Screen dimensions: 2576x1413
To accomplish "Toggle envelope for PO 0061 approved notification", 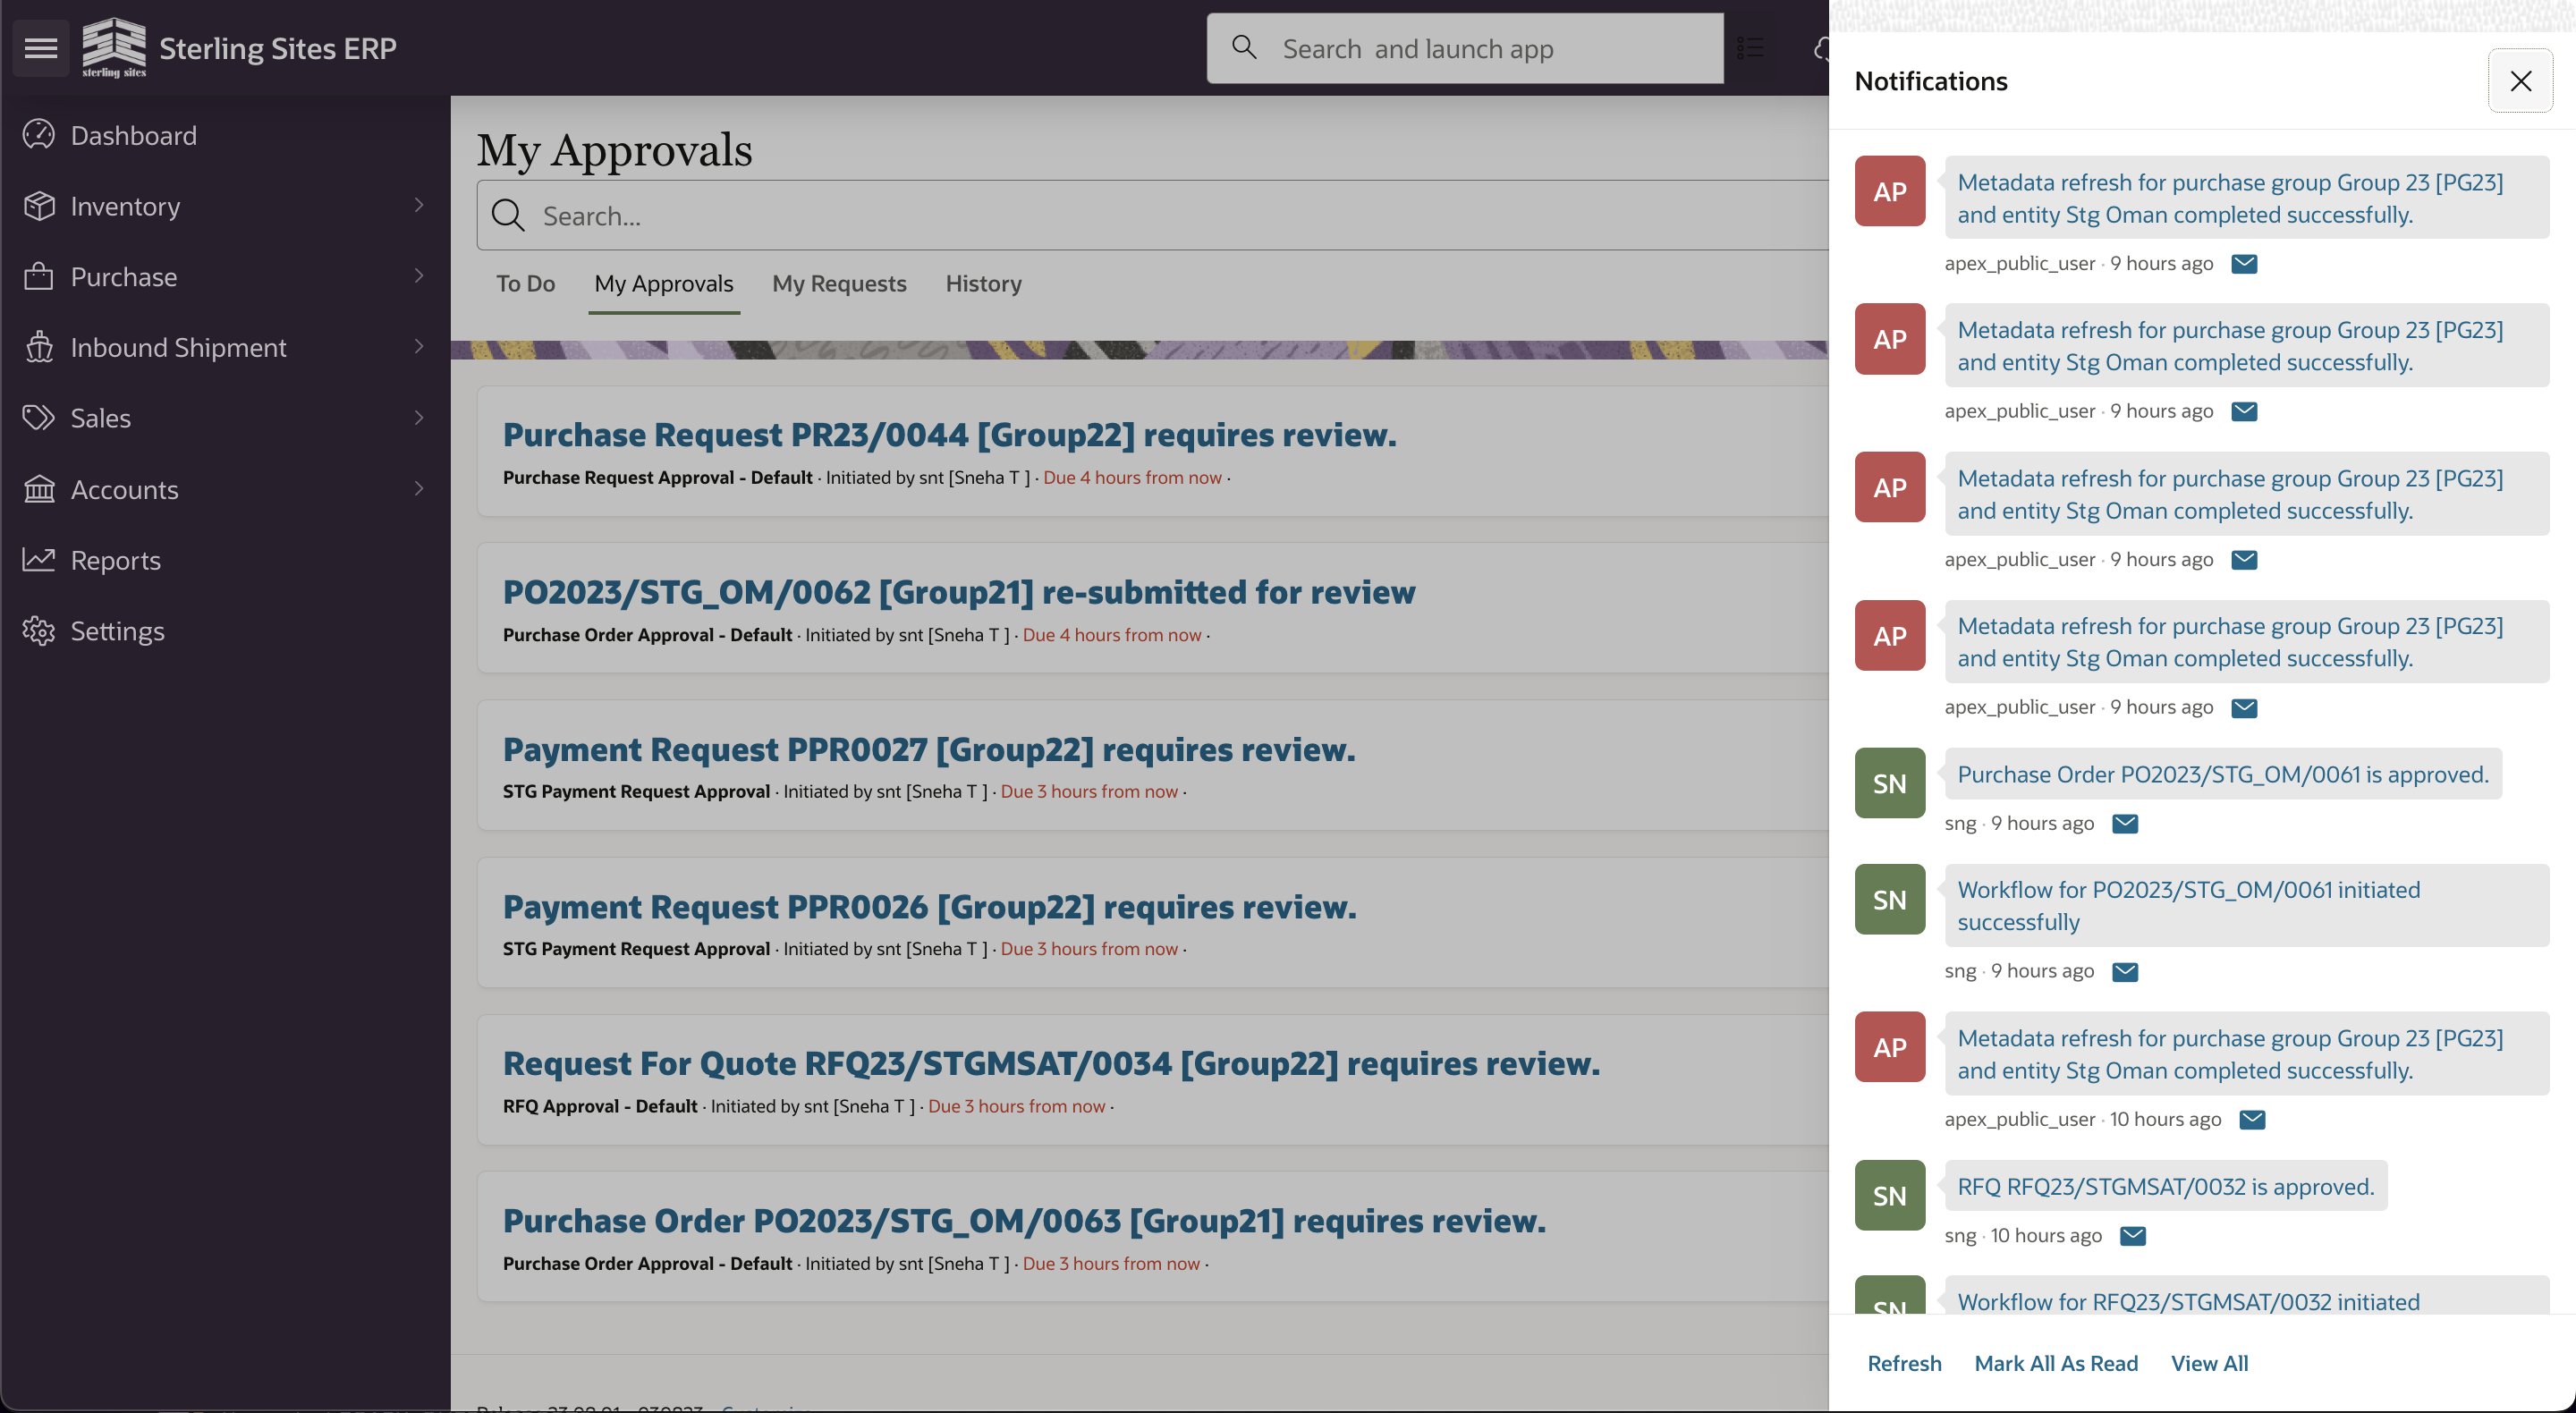I will pyautogui.click(x=2125, y=824).
